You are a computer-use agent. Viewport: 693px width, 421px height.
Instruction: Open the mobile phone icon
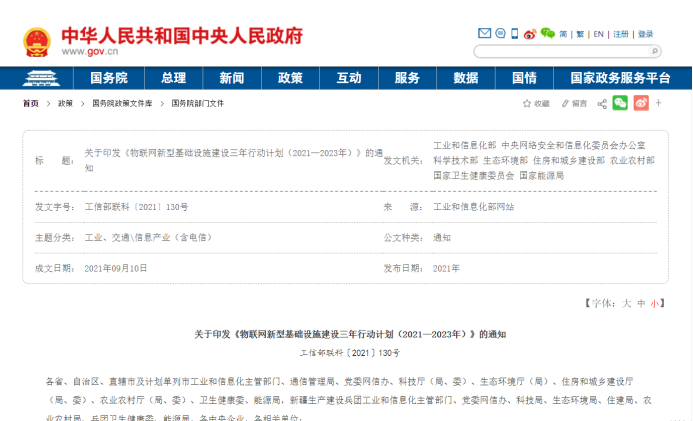pyautogui.click(x=514, y=34)
